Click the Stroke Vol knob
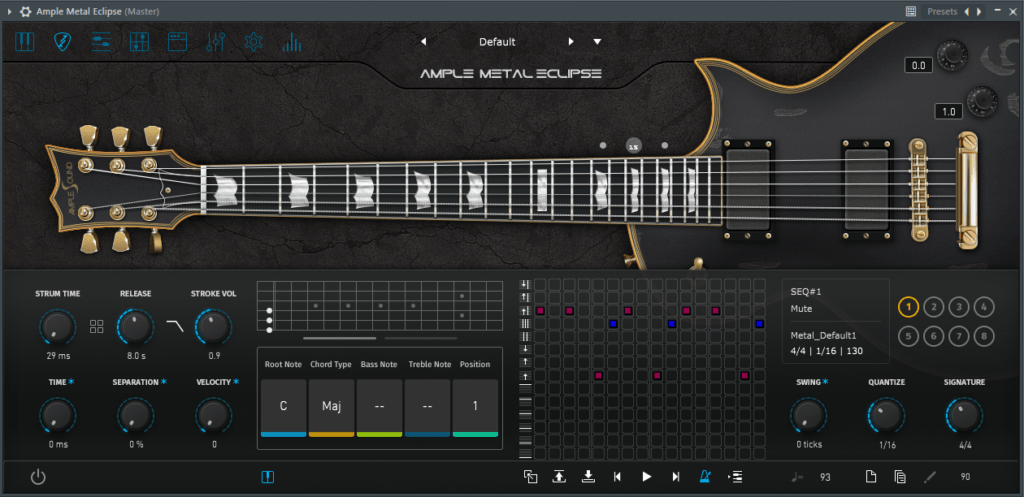The width and height of the screenshot is (1024, 497). click(214, 327)
